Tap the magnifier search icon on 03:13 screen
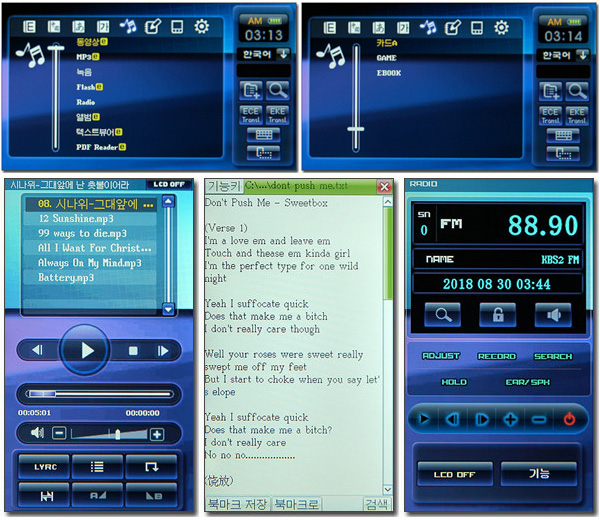Viewport: 600px width, 520px height. (x=277, y=90)
